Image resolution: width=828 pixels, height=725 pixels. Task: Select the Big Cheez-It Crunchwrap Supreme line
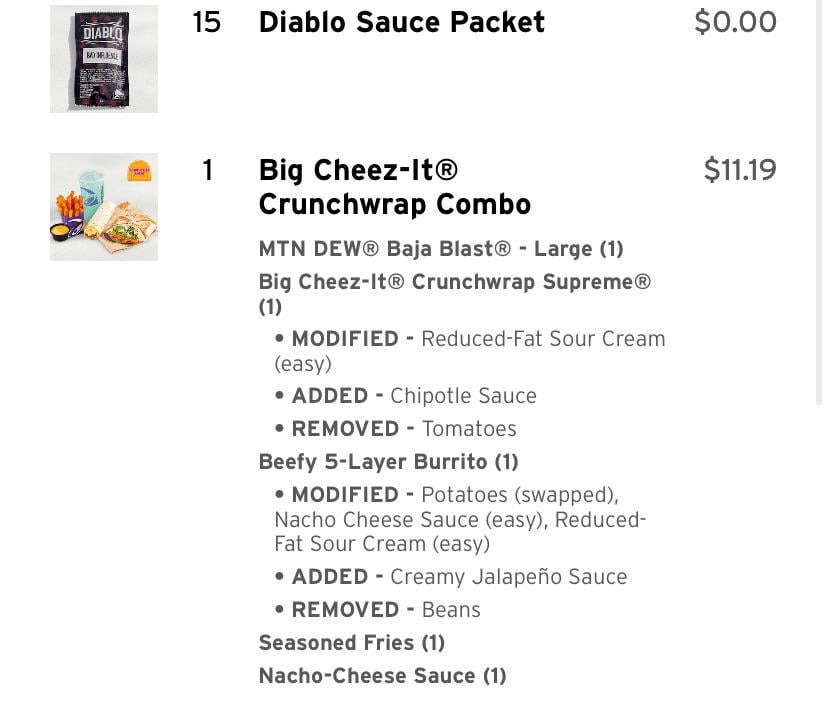[454, 283]
